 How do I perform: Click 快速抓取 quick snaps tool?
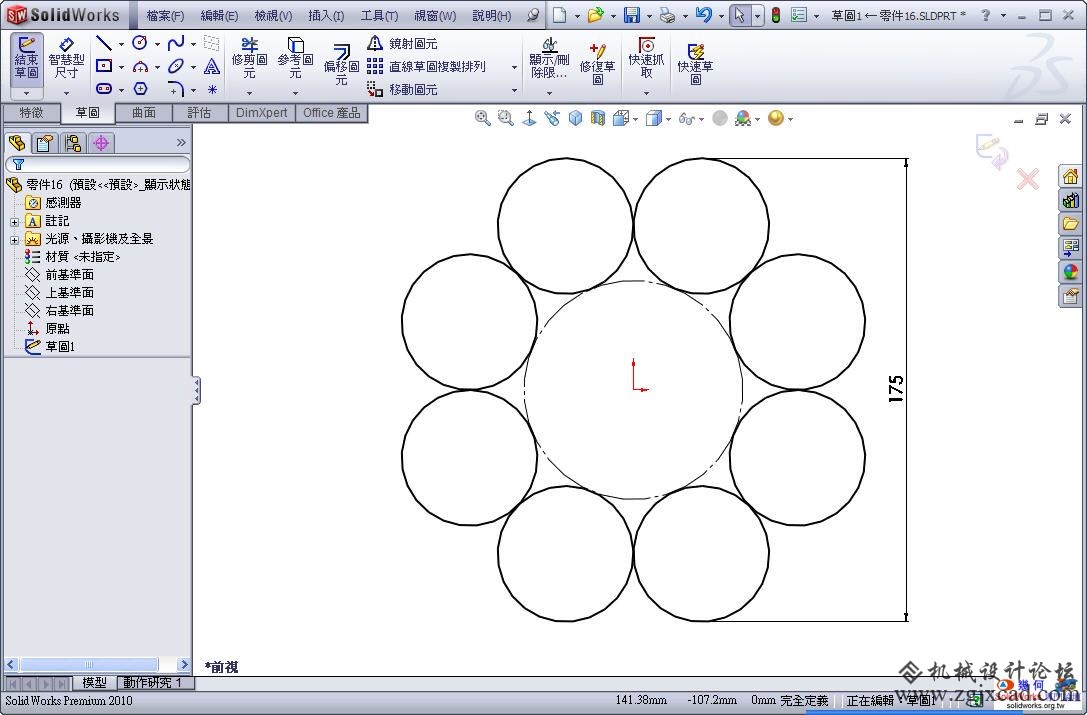[646, 59]
